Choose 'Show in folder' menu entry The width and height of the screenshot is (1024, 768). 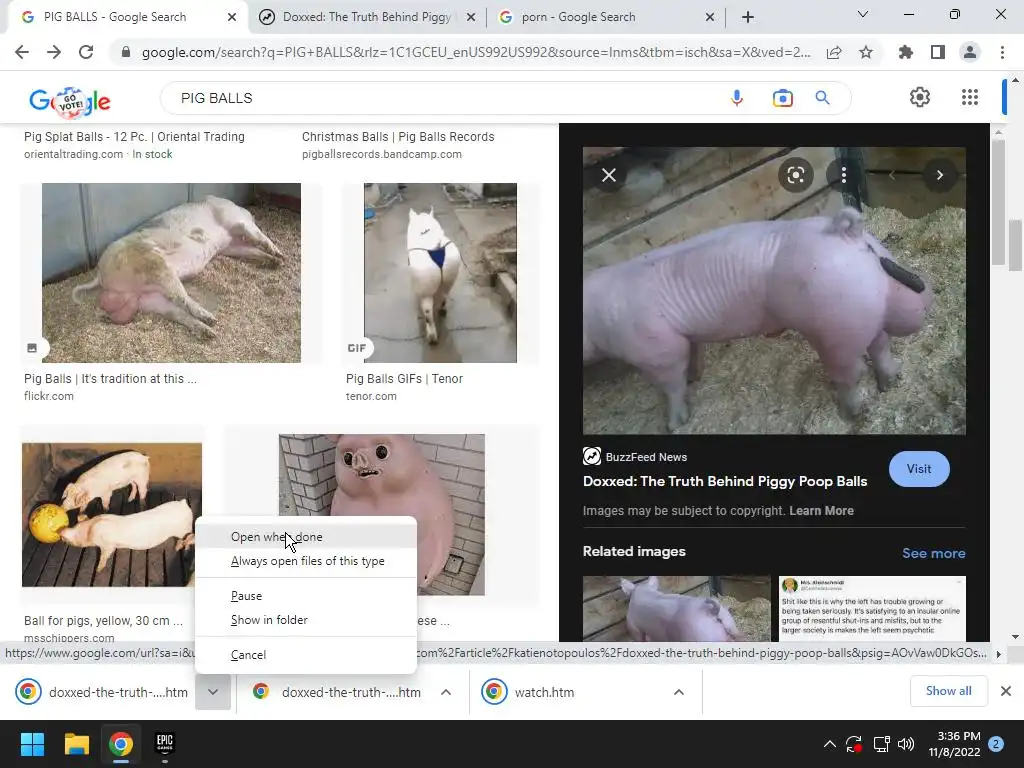coord(306,620)
